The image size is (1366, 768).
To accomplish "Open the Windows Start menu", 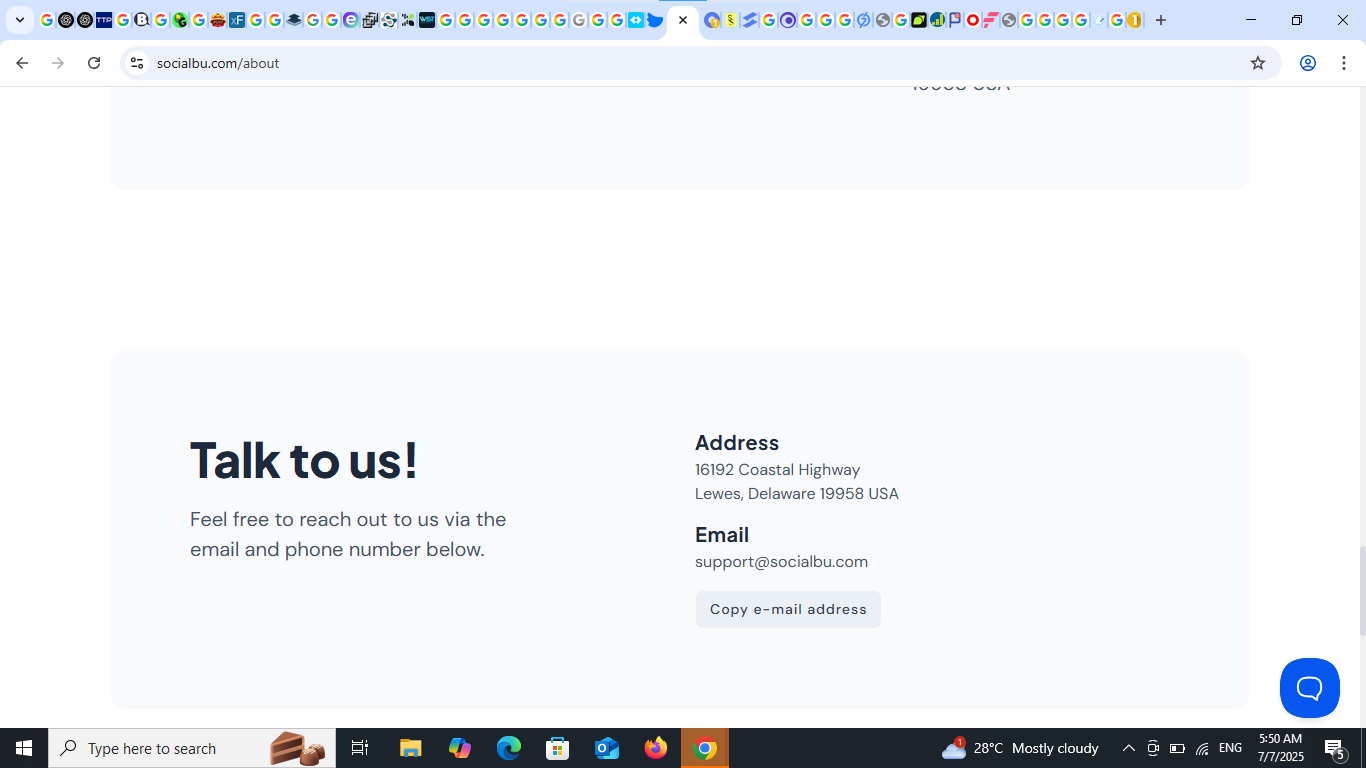I will [x=24, y=748].
